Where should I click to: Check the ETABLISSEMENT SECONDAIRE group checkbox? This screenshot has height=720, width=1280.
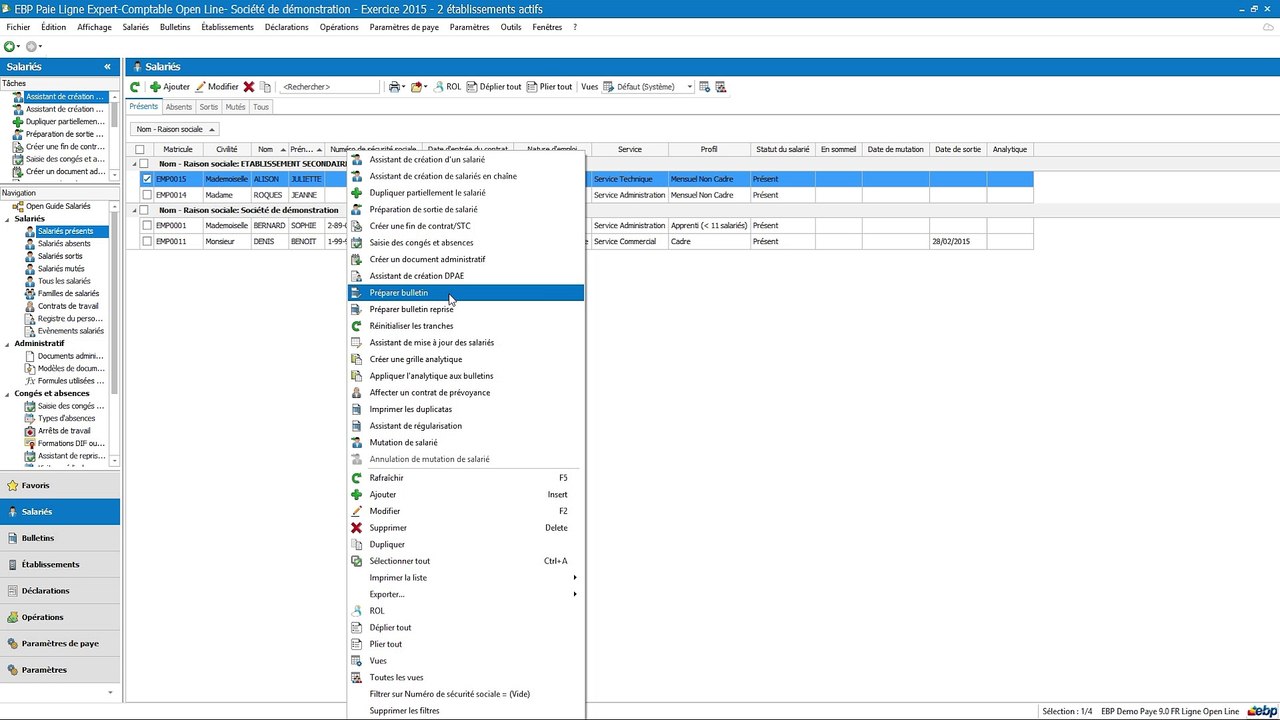(144, 164)
